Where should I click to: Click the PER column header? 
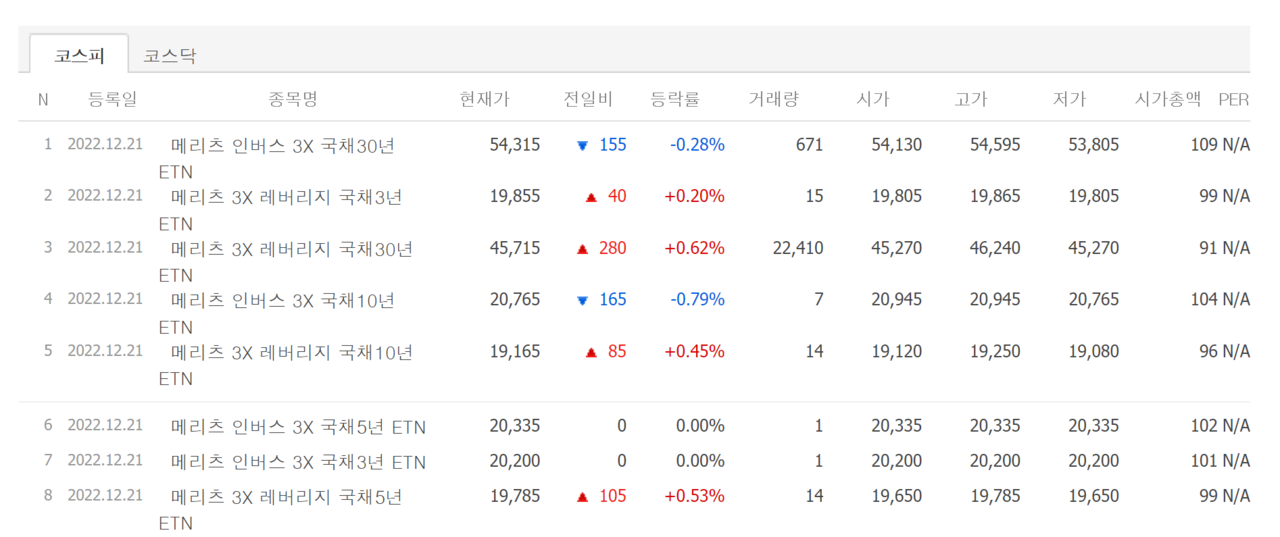1234,100
